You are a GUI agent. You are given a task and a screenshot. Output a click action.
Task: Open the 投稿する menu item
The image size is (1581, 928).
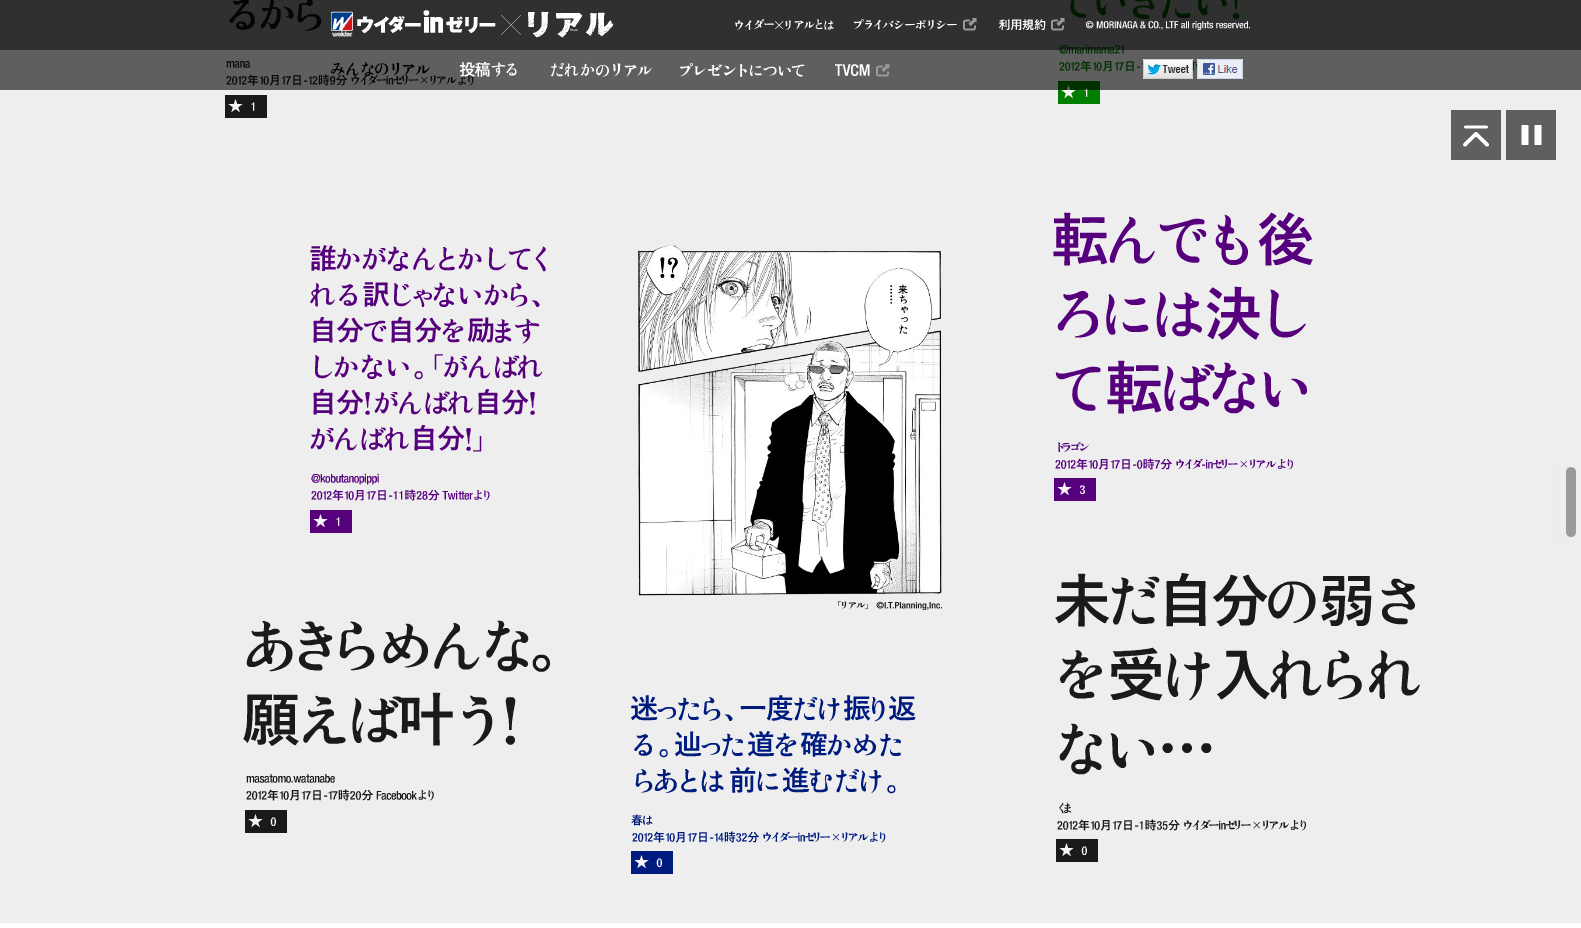(488, 70)
